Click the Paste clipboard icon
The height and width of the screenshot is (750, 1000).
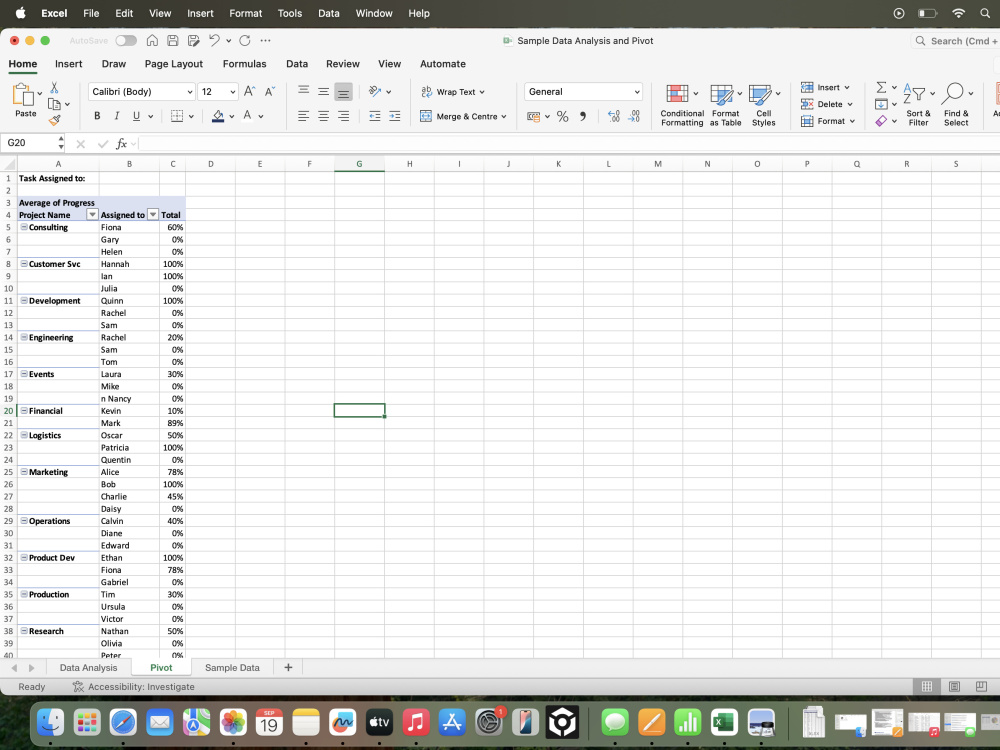coord(22,94)
